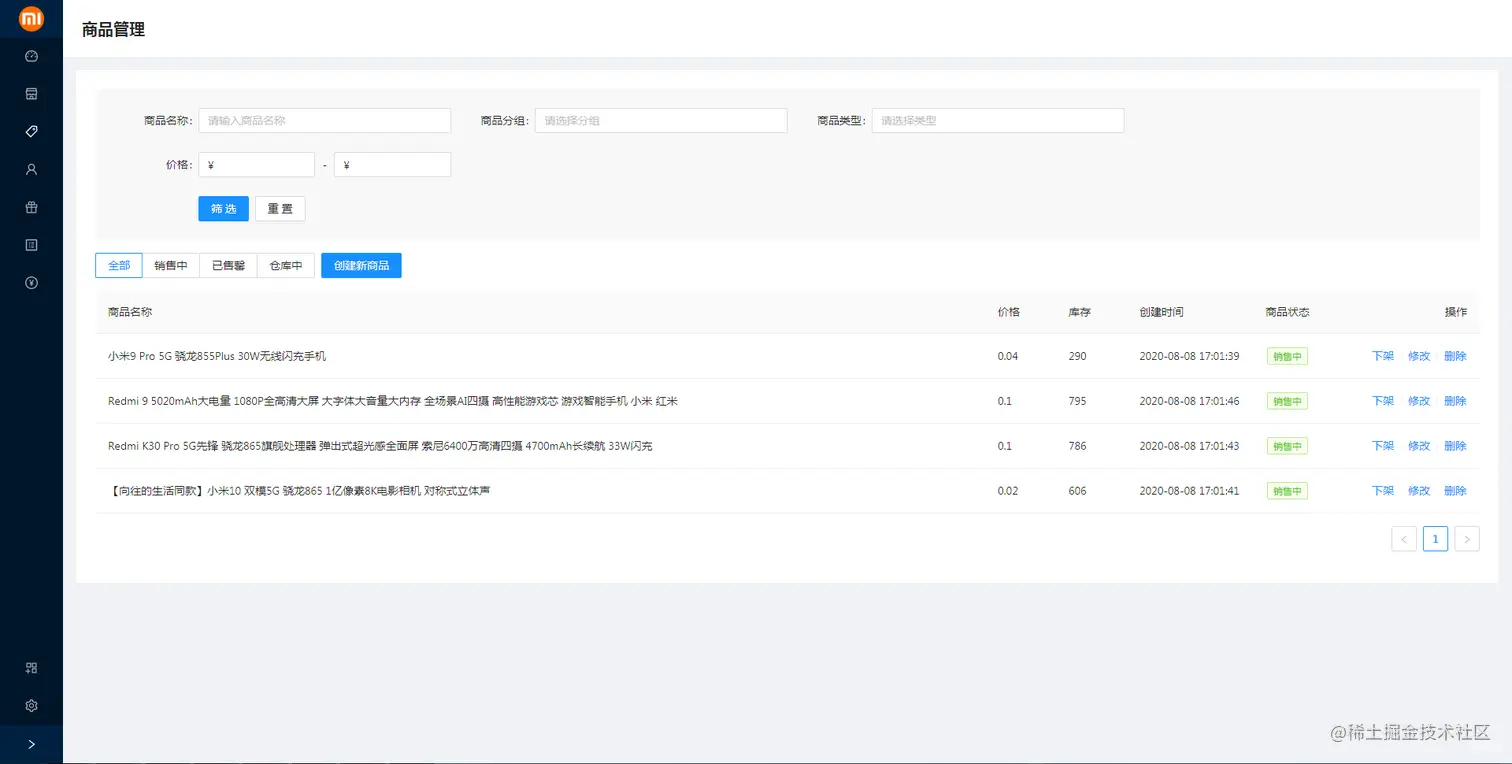Click the 销售中 status tag of Redmi 9

pos(1287,401)
